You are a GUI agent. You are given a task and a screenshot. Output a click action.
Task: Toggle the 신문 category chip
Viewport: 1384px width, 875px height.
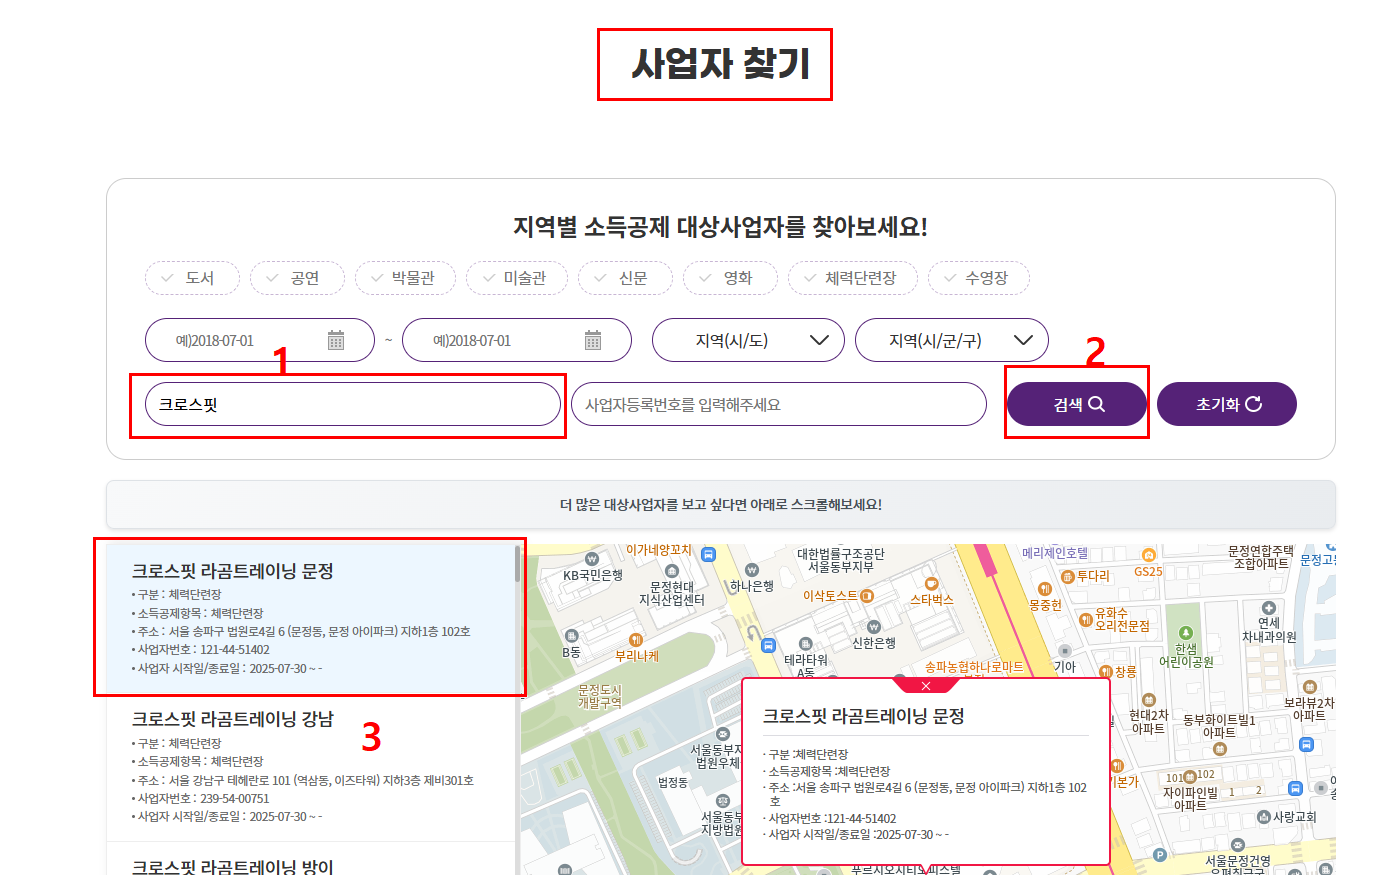[x=625, y=278]
